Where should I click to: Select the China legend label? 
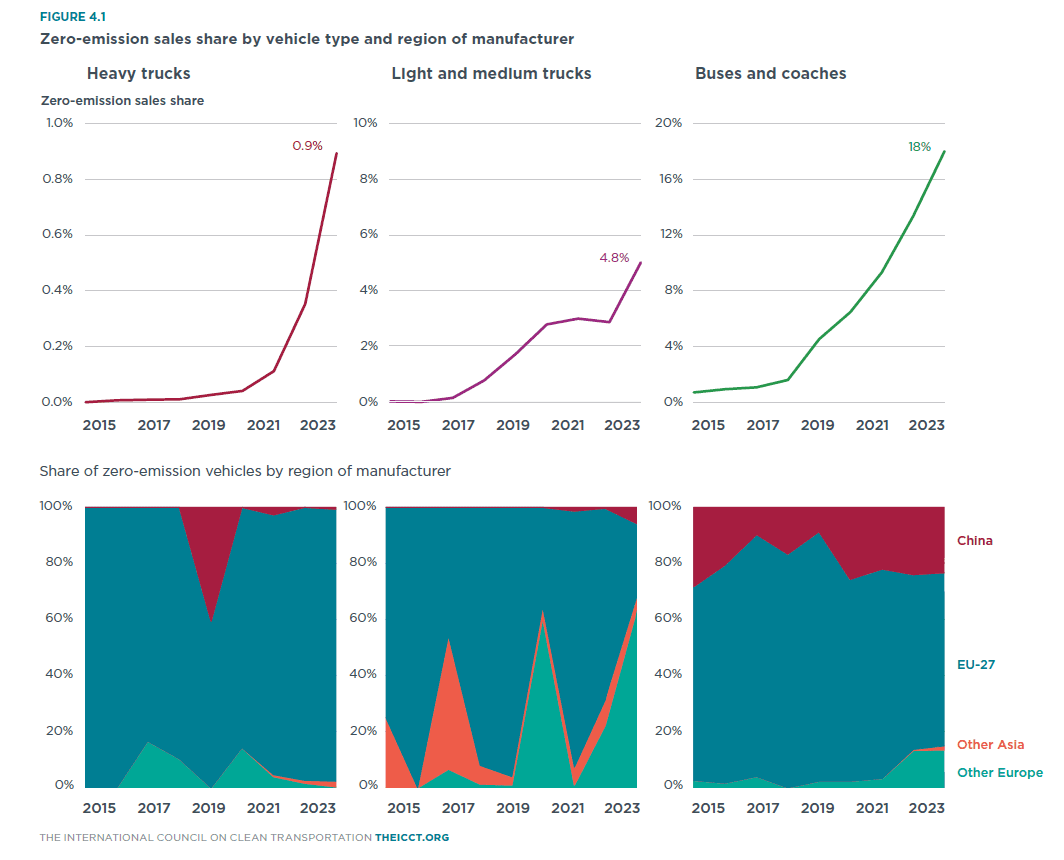tap(975, 541)
